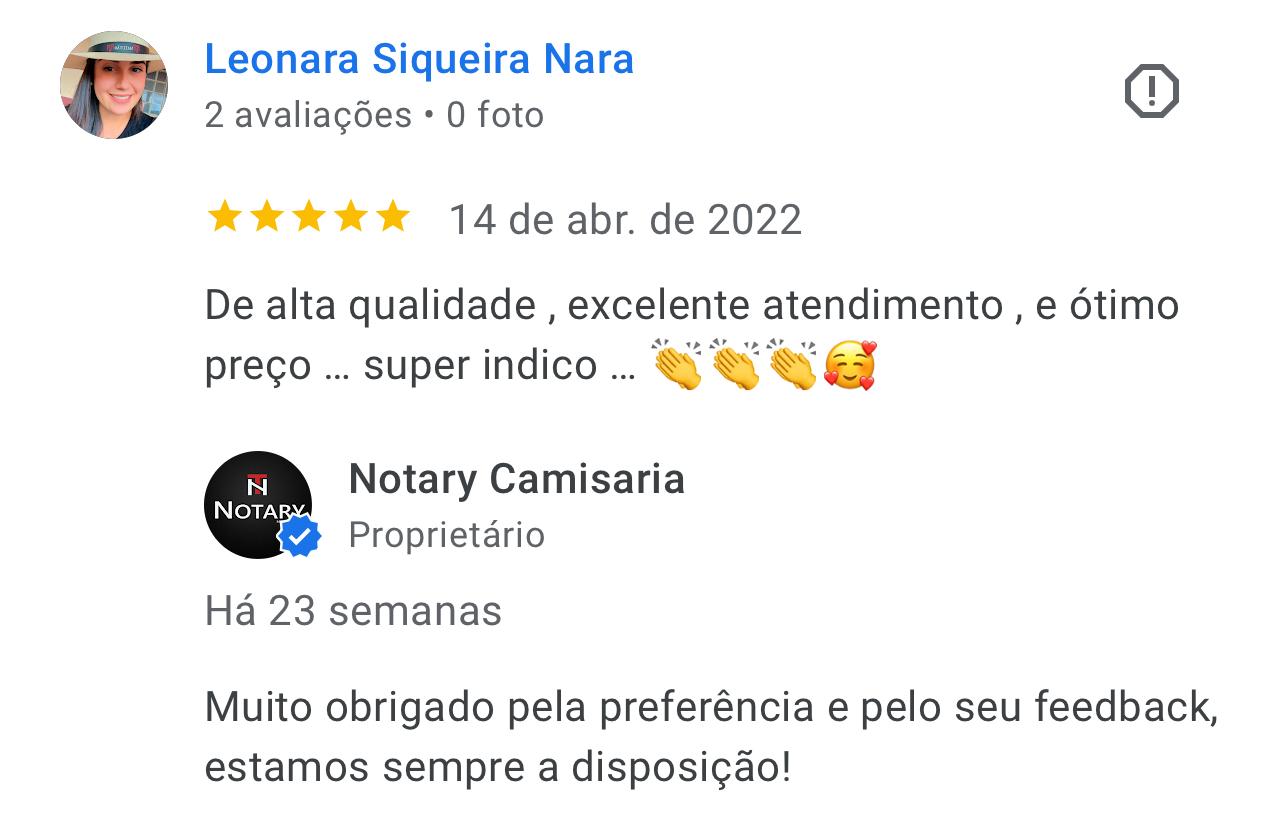Click the first yellow rating star
Screen dimensions: 1284x831
coord(224,217)
